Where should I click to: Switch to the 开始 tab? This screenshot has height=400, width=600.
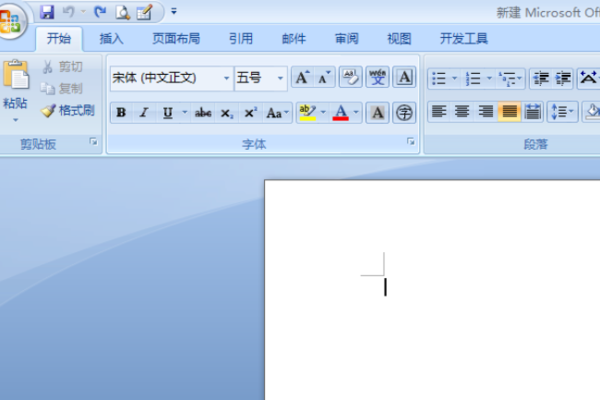tap(59, 39)
